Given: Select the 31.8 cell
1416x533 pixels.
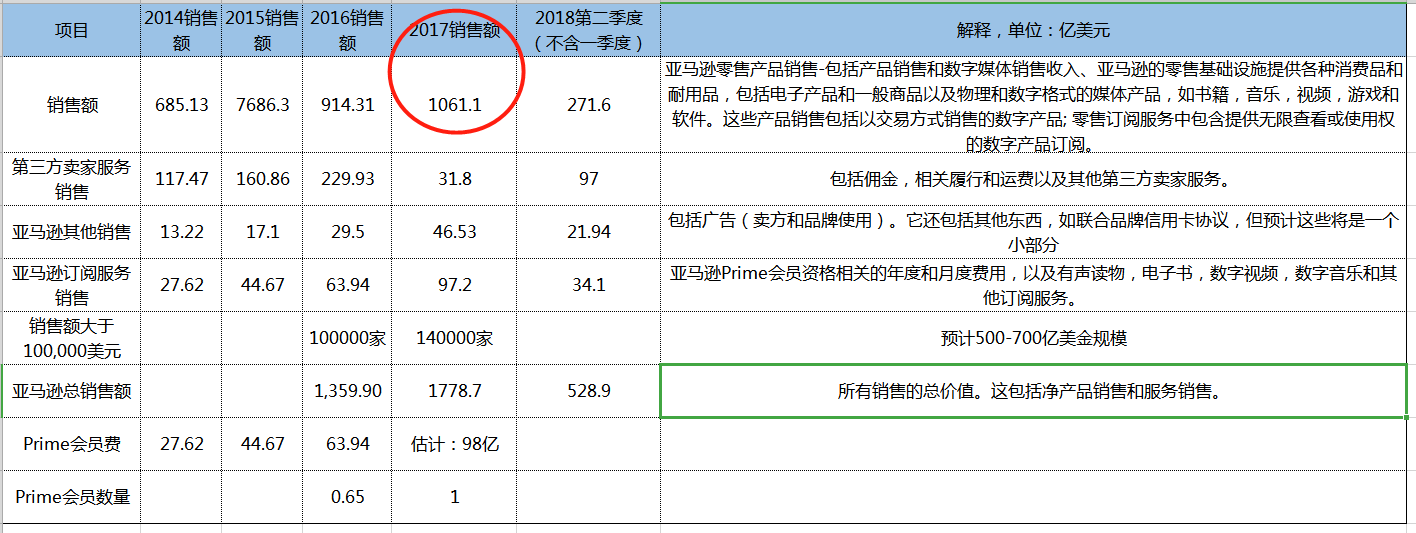Looking at the screenshot, I should (454, 179).
